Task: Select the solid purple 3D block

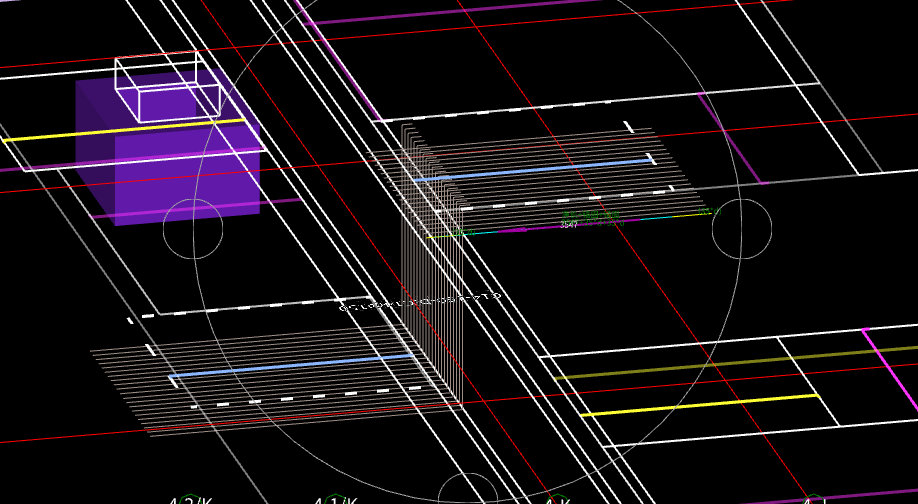Action: (167, 146)
